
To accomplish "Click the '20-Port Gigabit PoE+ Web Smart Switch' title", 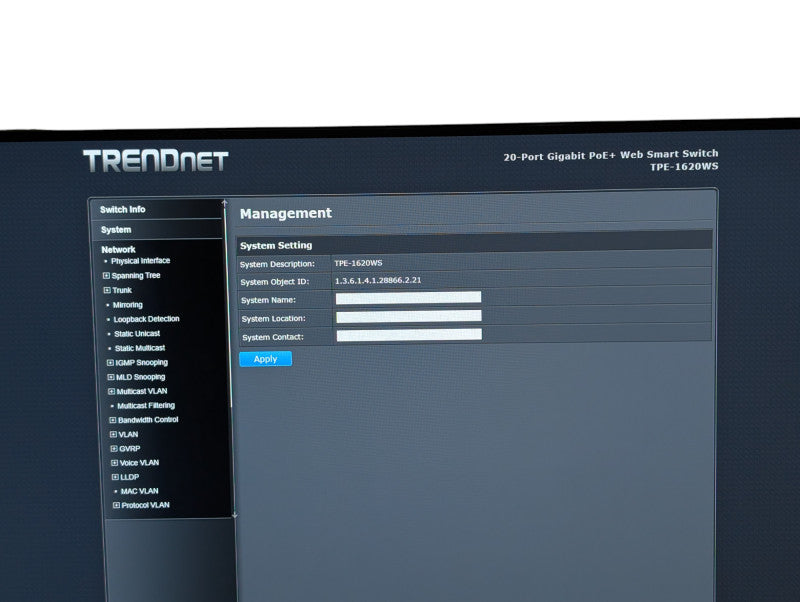I will pos(611,155).
